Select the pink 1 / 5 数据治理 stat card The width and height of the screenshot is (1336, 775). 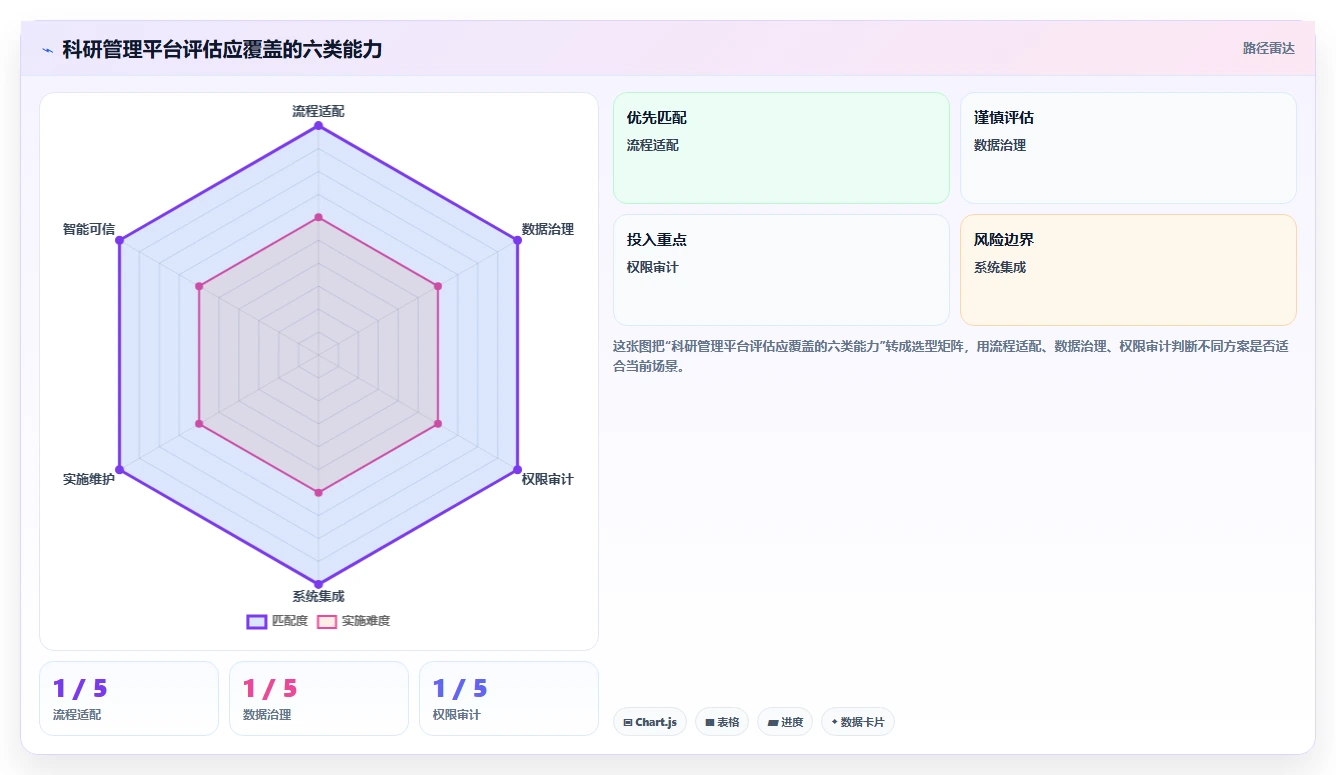319,698
